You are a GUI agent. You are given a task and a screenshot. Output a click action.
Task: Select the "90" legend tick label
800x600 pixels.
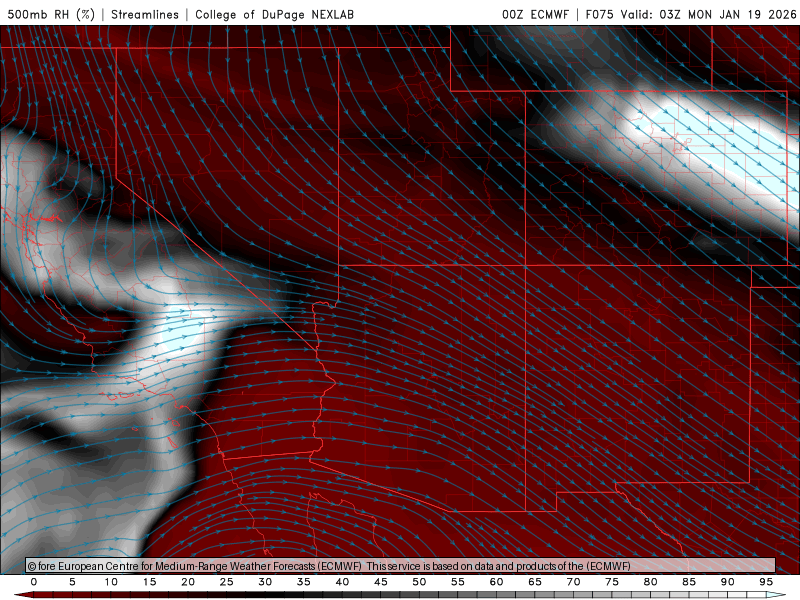coord(728,582)
